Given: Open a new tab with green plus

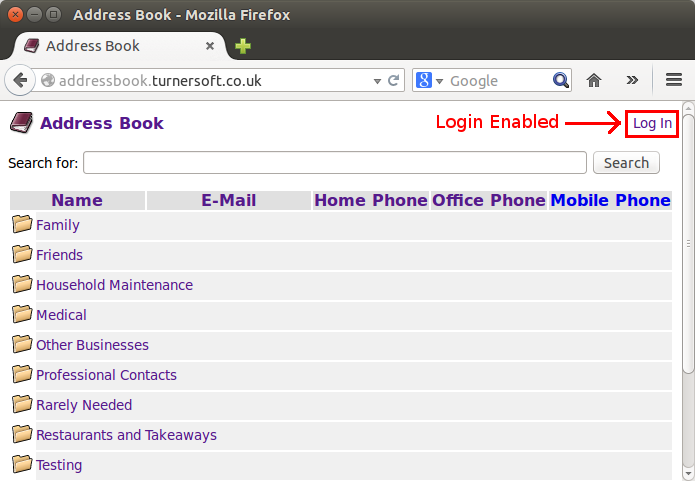Looking at the screenshot, I should coord(243,46).
